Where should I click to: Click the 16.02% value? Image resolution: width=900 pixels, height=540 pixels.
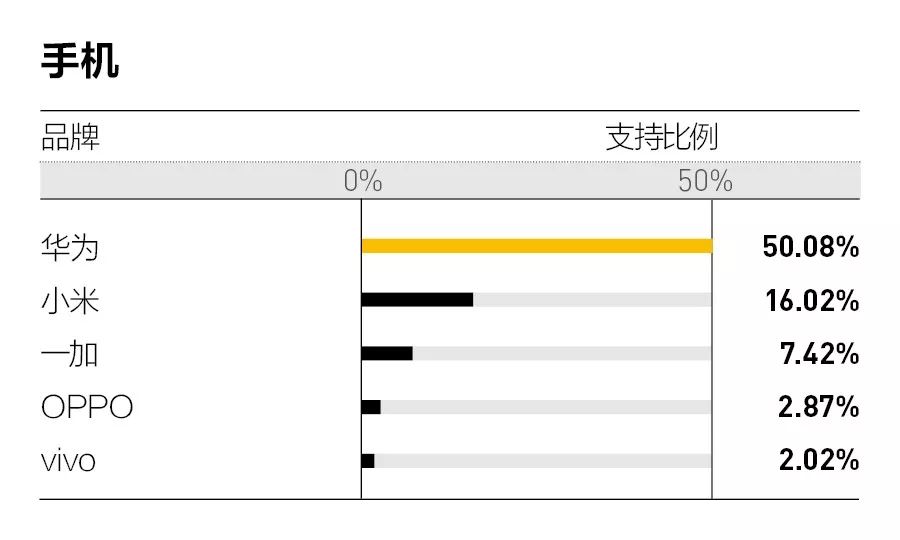812,301
